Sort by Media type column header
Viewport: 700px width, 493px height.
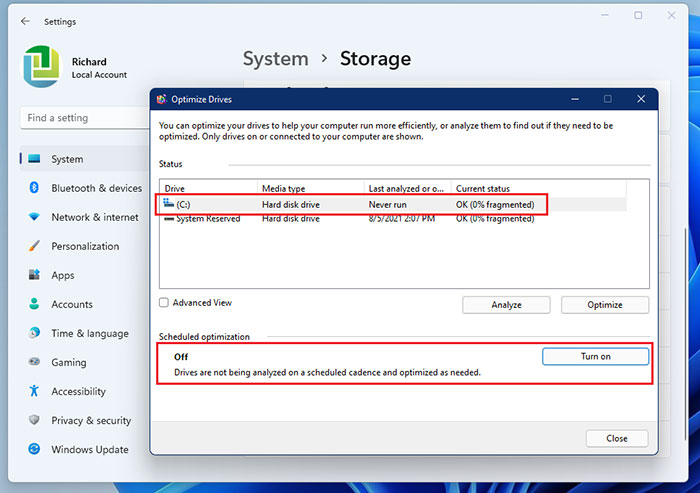[308, 188]
